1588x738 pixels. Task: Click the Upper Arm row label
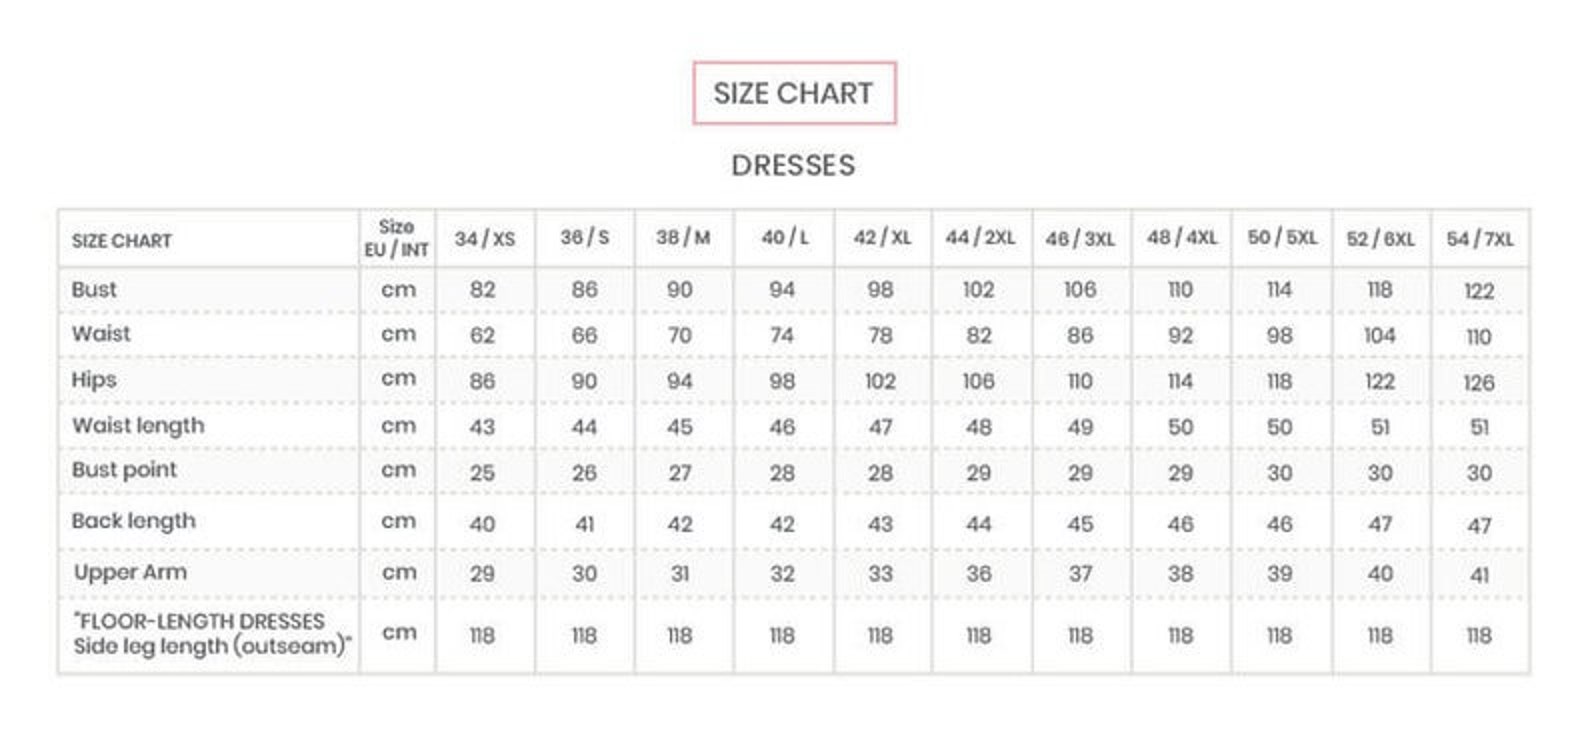coord(130,572)
